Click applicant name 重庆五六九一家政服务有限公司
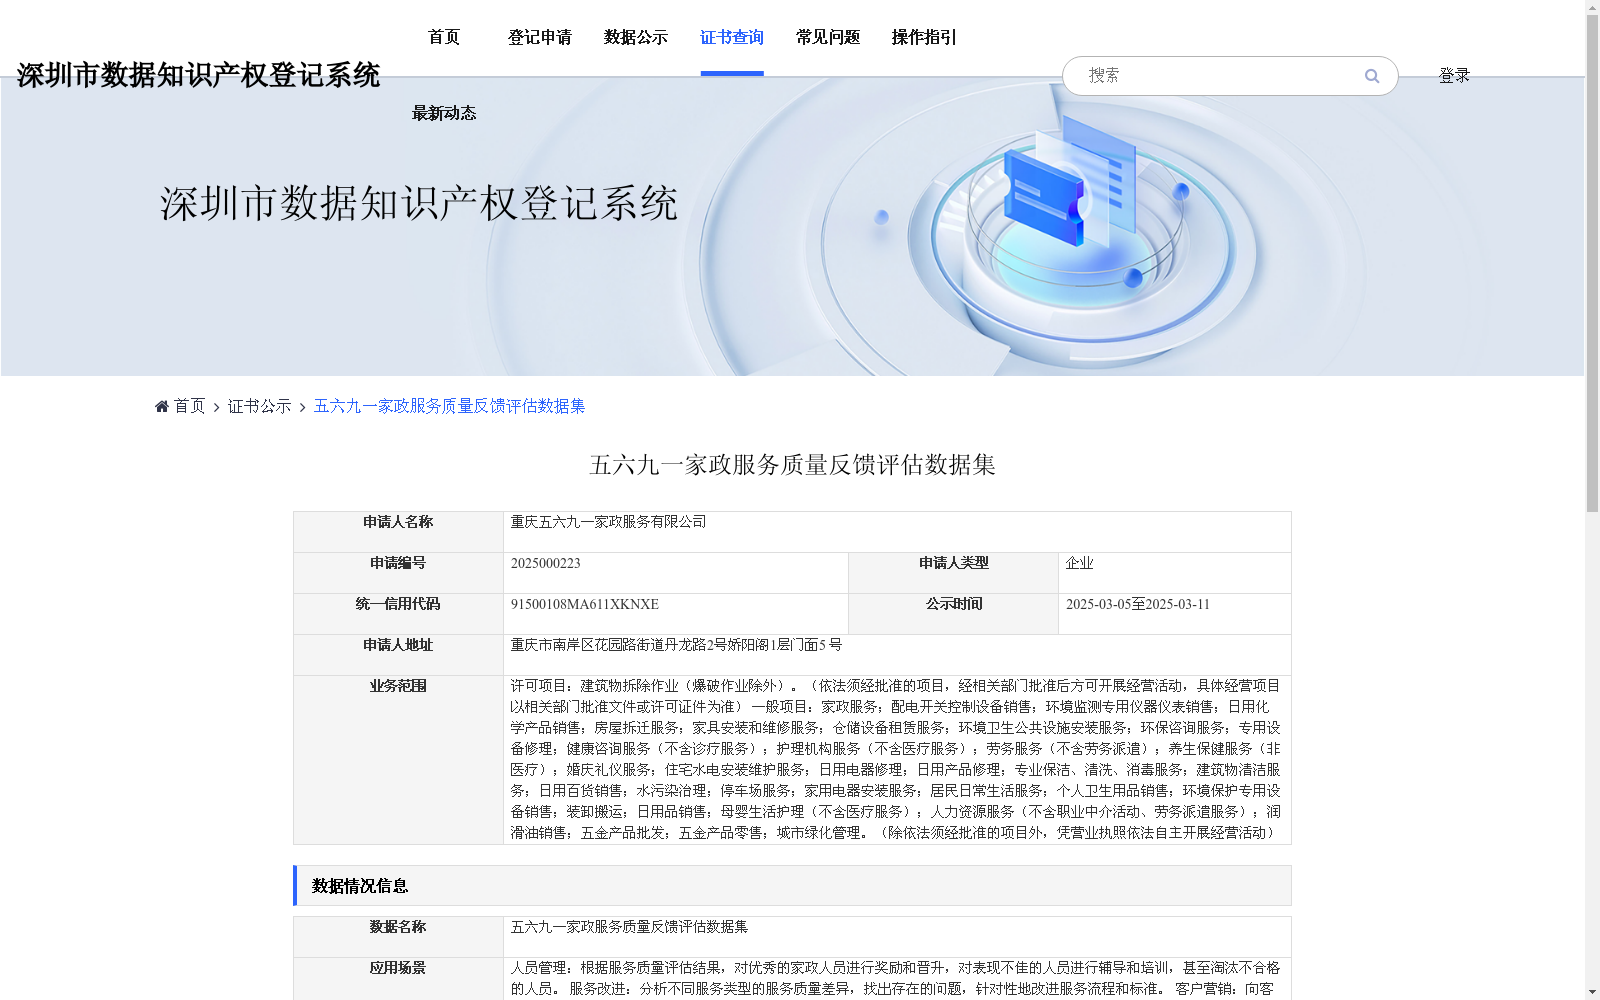 608,522
